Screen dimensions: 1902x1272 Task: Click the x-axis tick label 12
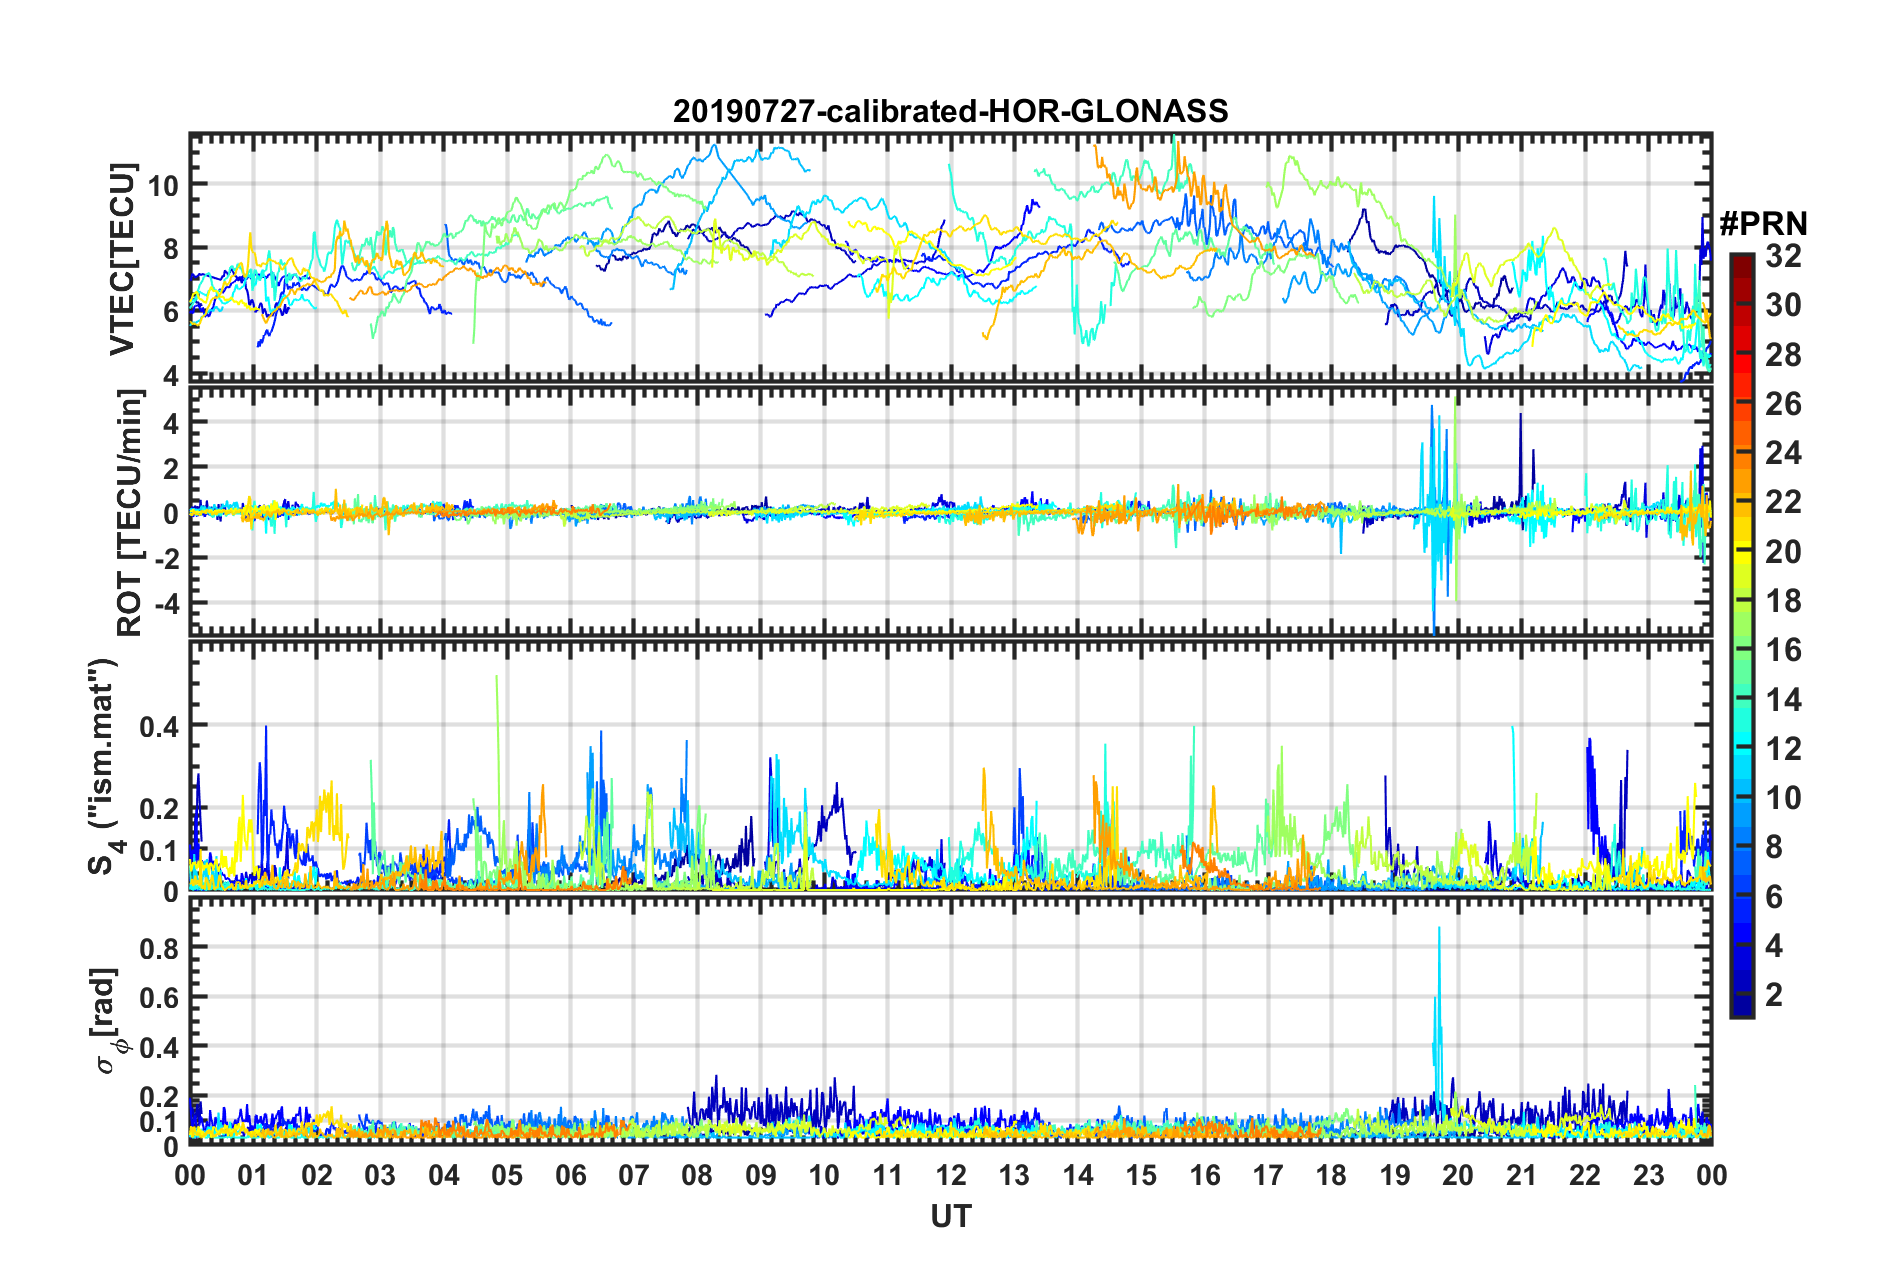point(950,1174)
